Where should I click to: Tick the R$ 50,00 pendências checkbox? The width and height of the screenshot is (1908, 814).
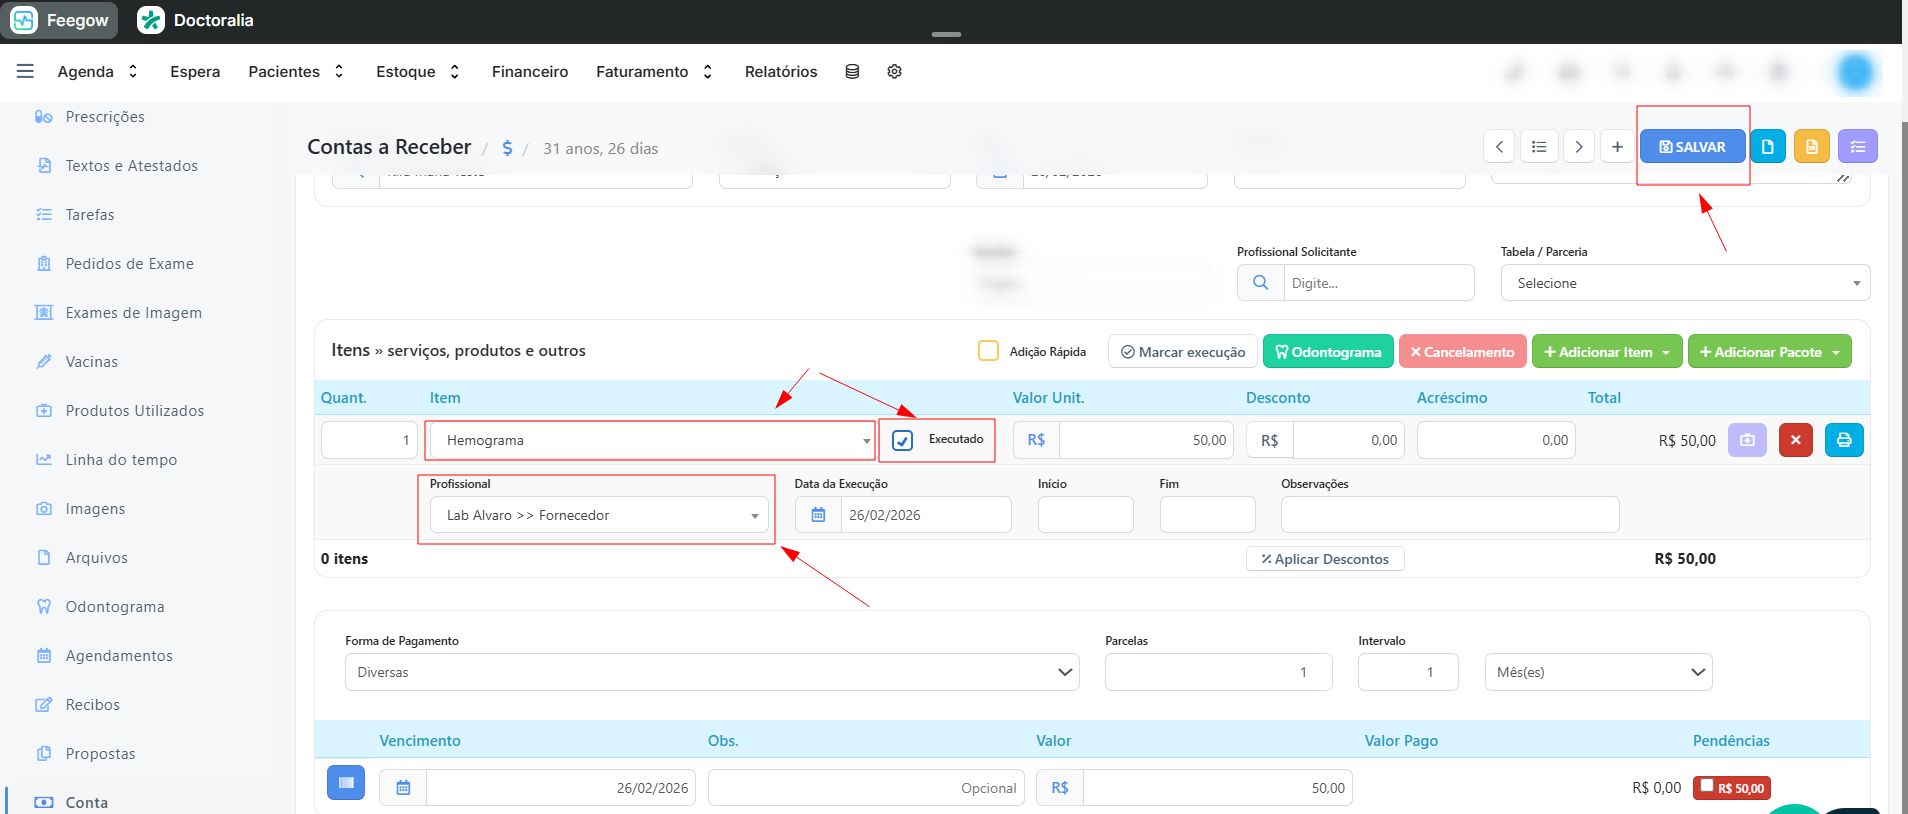point(1708,786)
